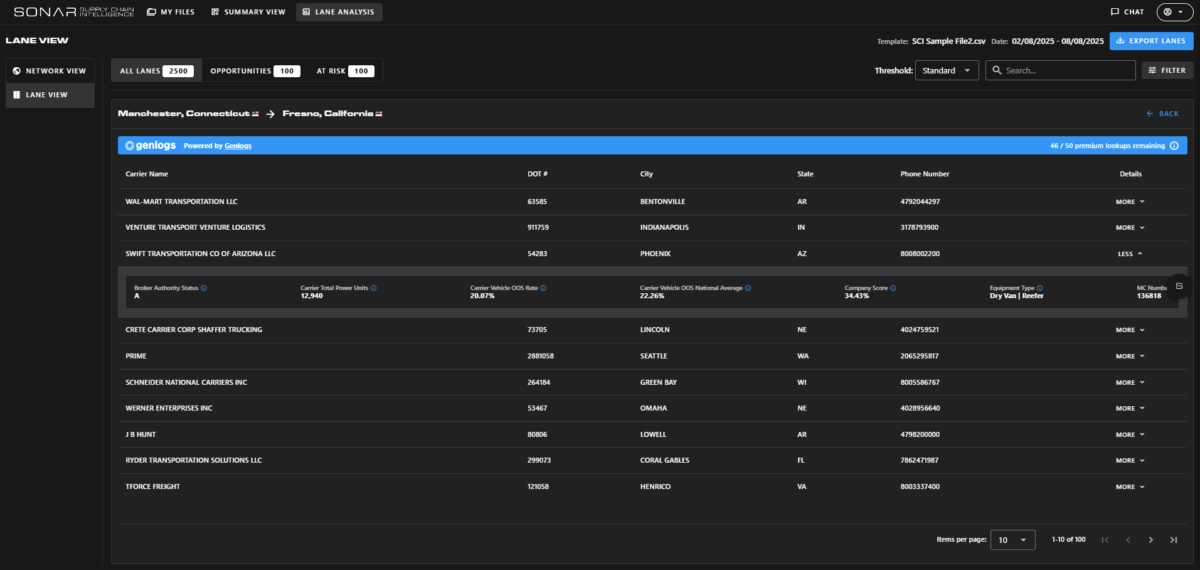Open the Chat panel
Viewport: 1200px width, 570px height.
(1127, 12)
